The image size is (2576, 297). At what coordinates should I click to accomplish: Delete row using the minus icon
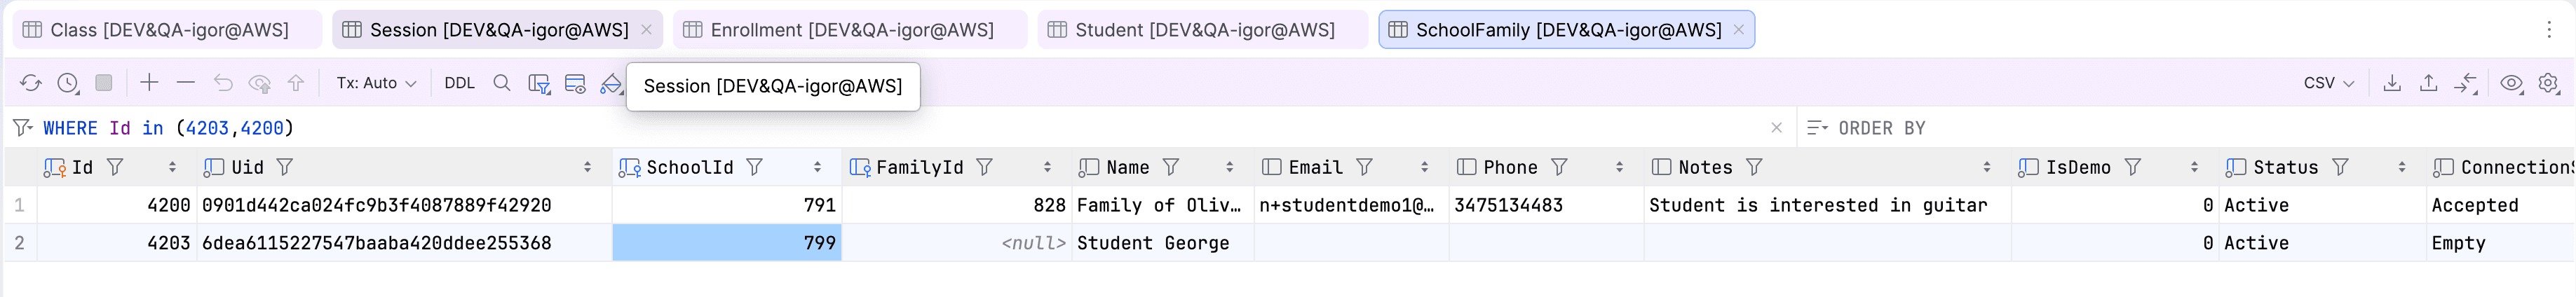(x=186, y=83)
